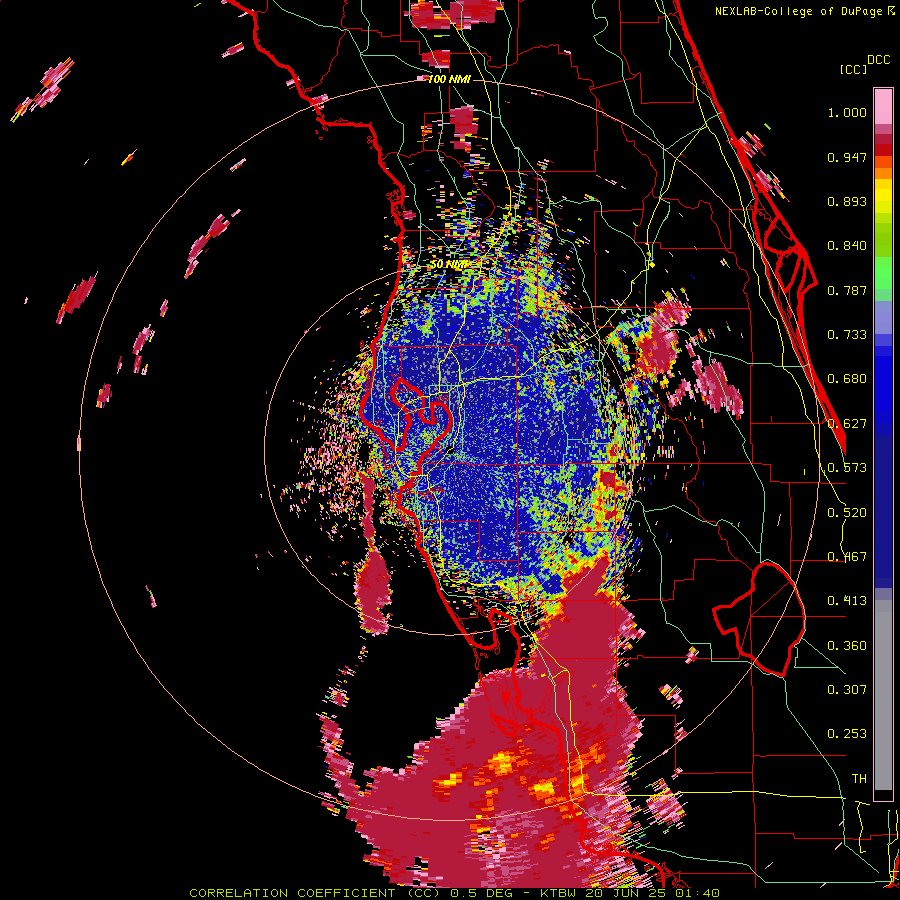
Task: Pick the bright green color bar segment
Action: click(x=883, y=273)
